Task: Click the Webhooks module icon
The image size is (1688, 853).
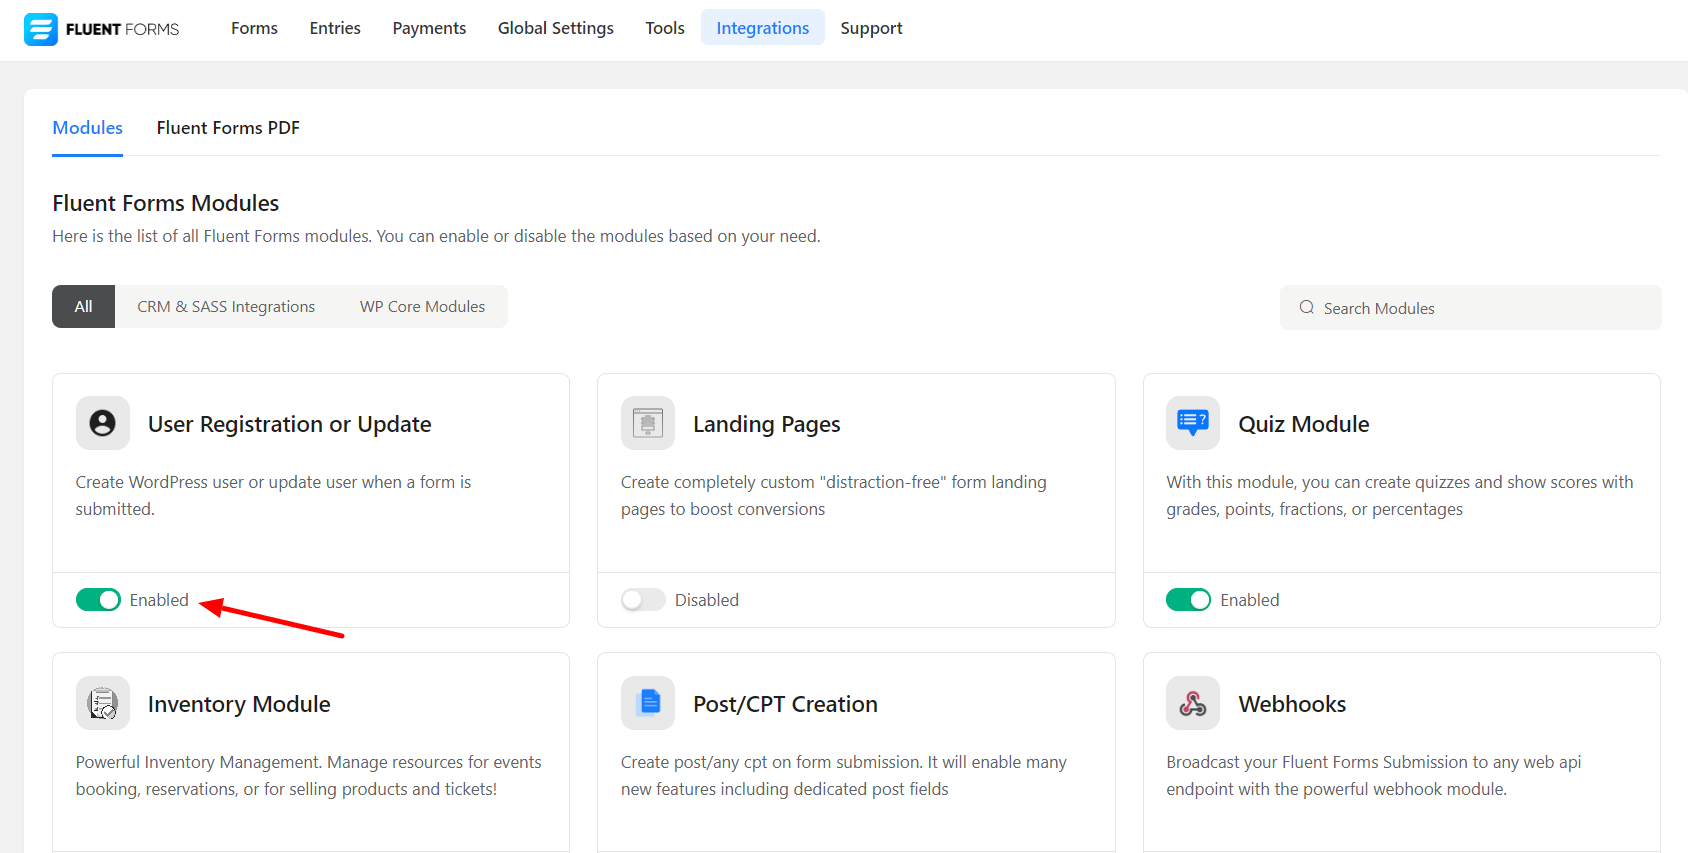Action: tap(1193, 703)
